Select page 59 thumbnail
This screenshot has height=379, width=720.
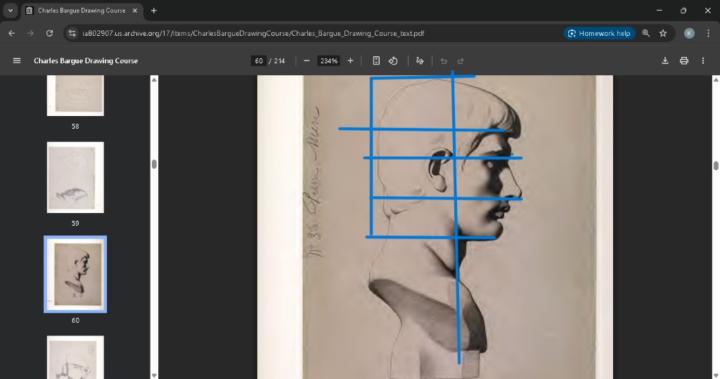click(x=75, y=177)
